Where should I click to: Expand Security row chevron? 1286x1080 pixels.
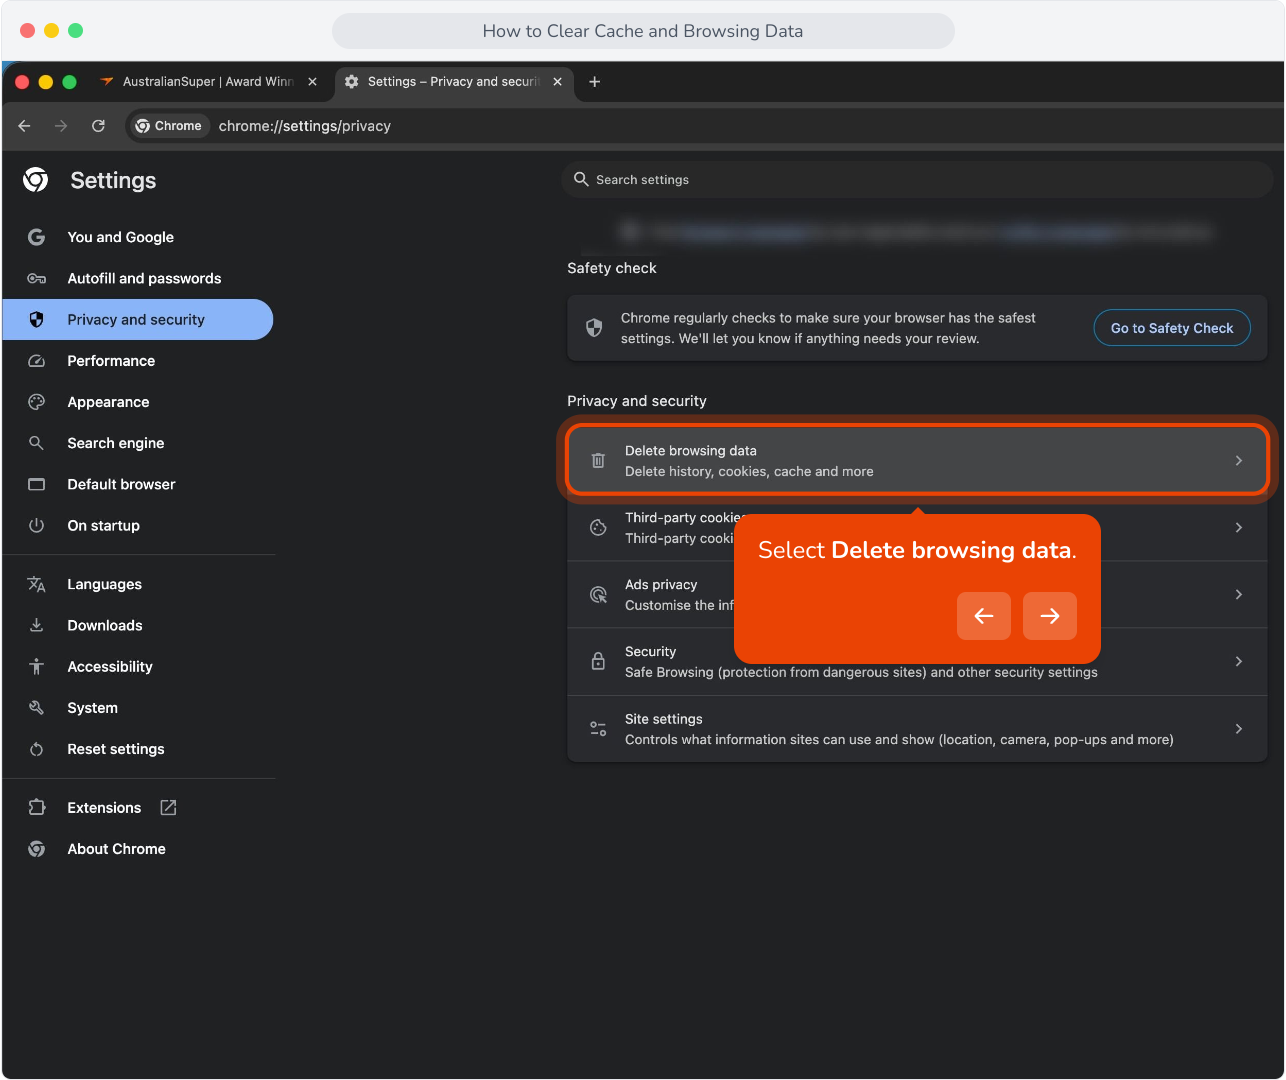coord(1239,661)
